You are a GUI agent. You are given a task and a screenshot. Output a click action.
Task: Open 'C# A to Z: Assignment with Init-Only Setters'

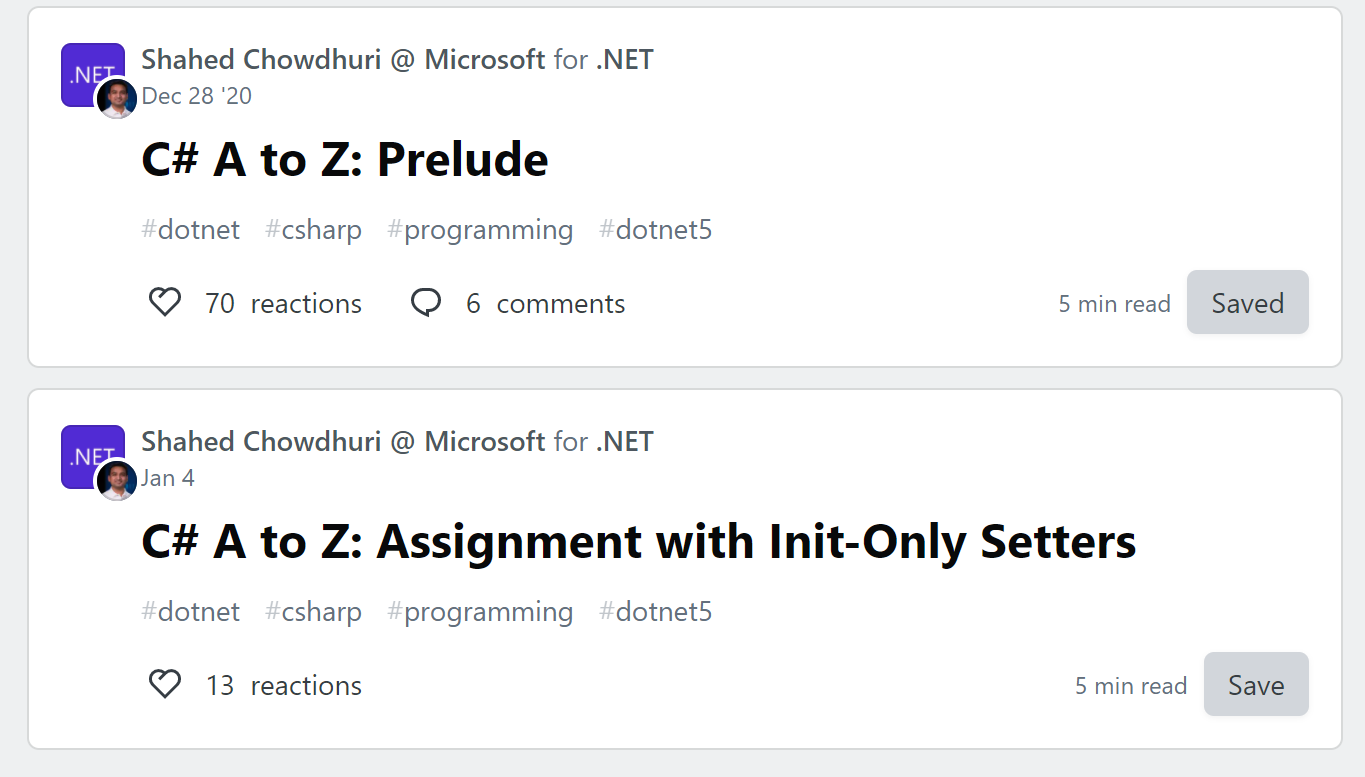(639, 541)
